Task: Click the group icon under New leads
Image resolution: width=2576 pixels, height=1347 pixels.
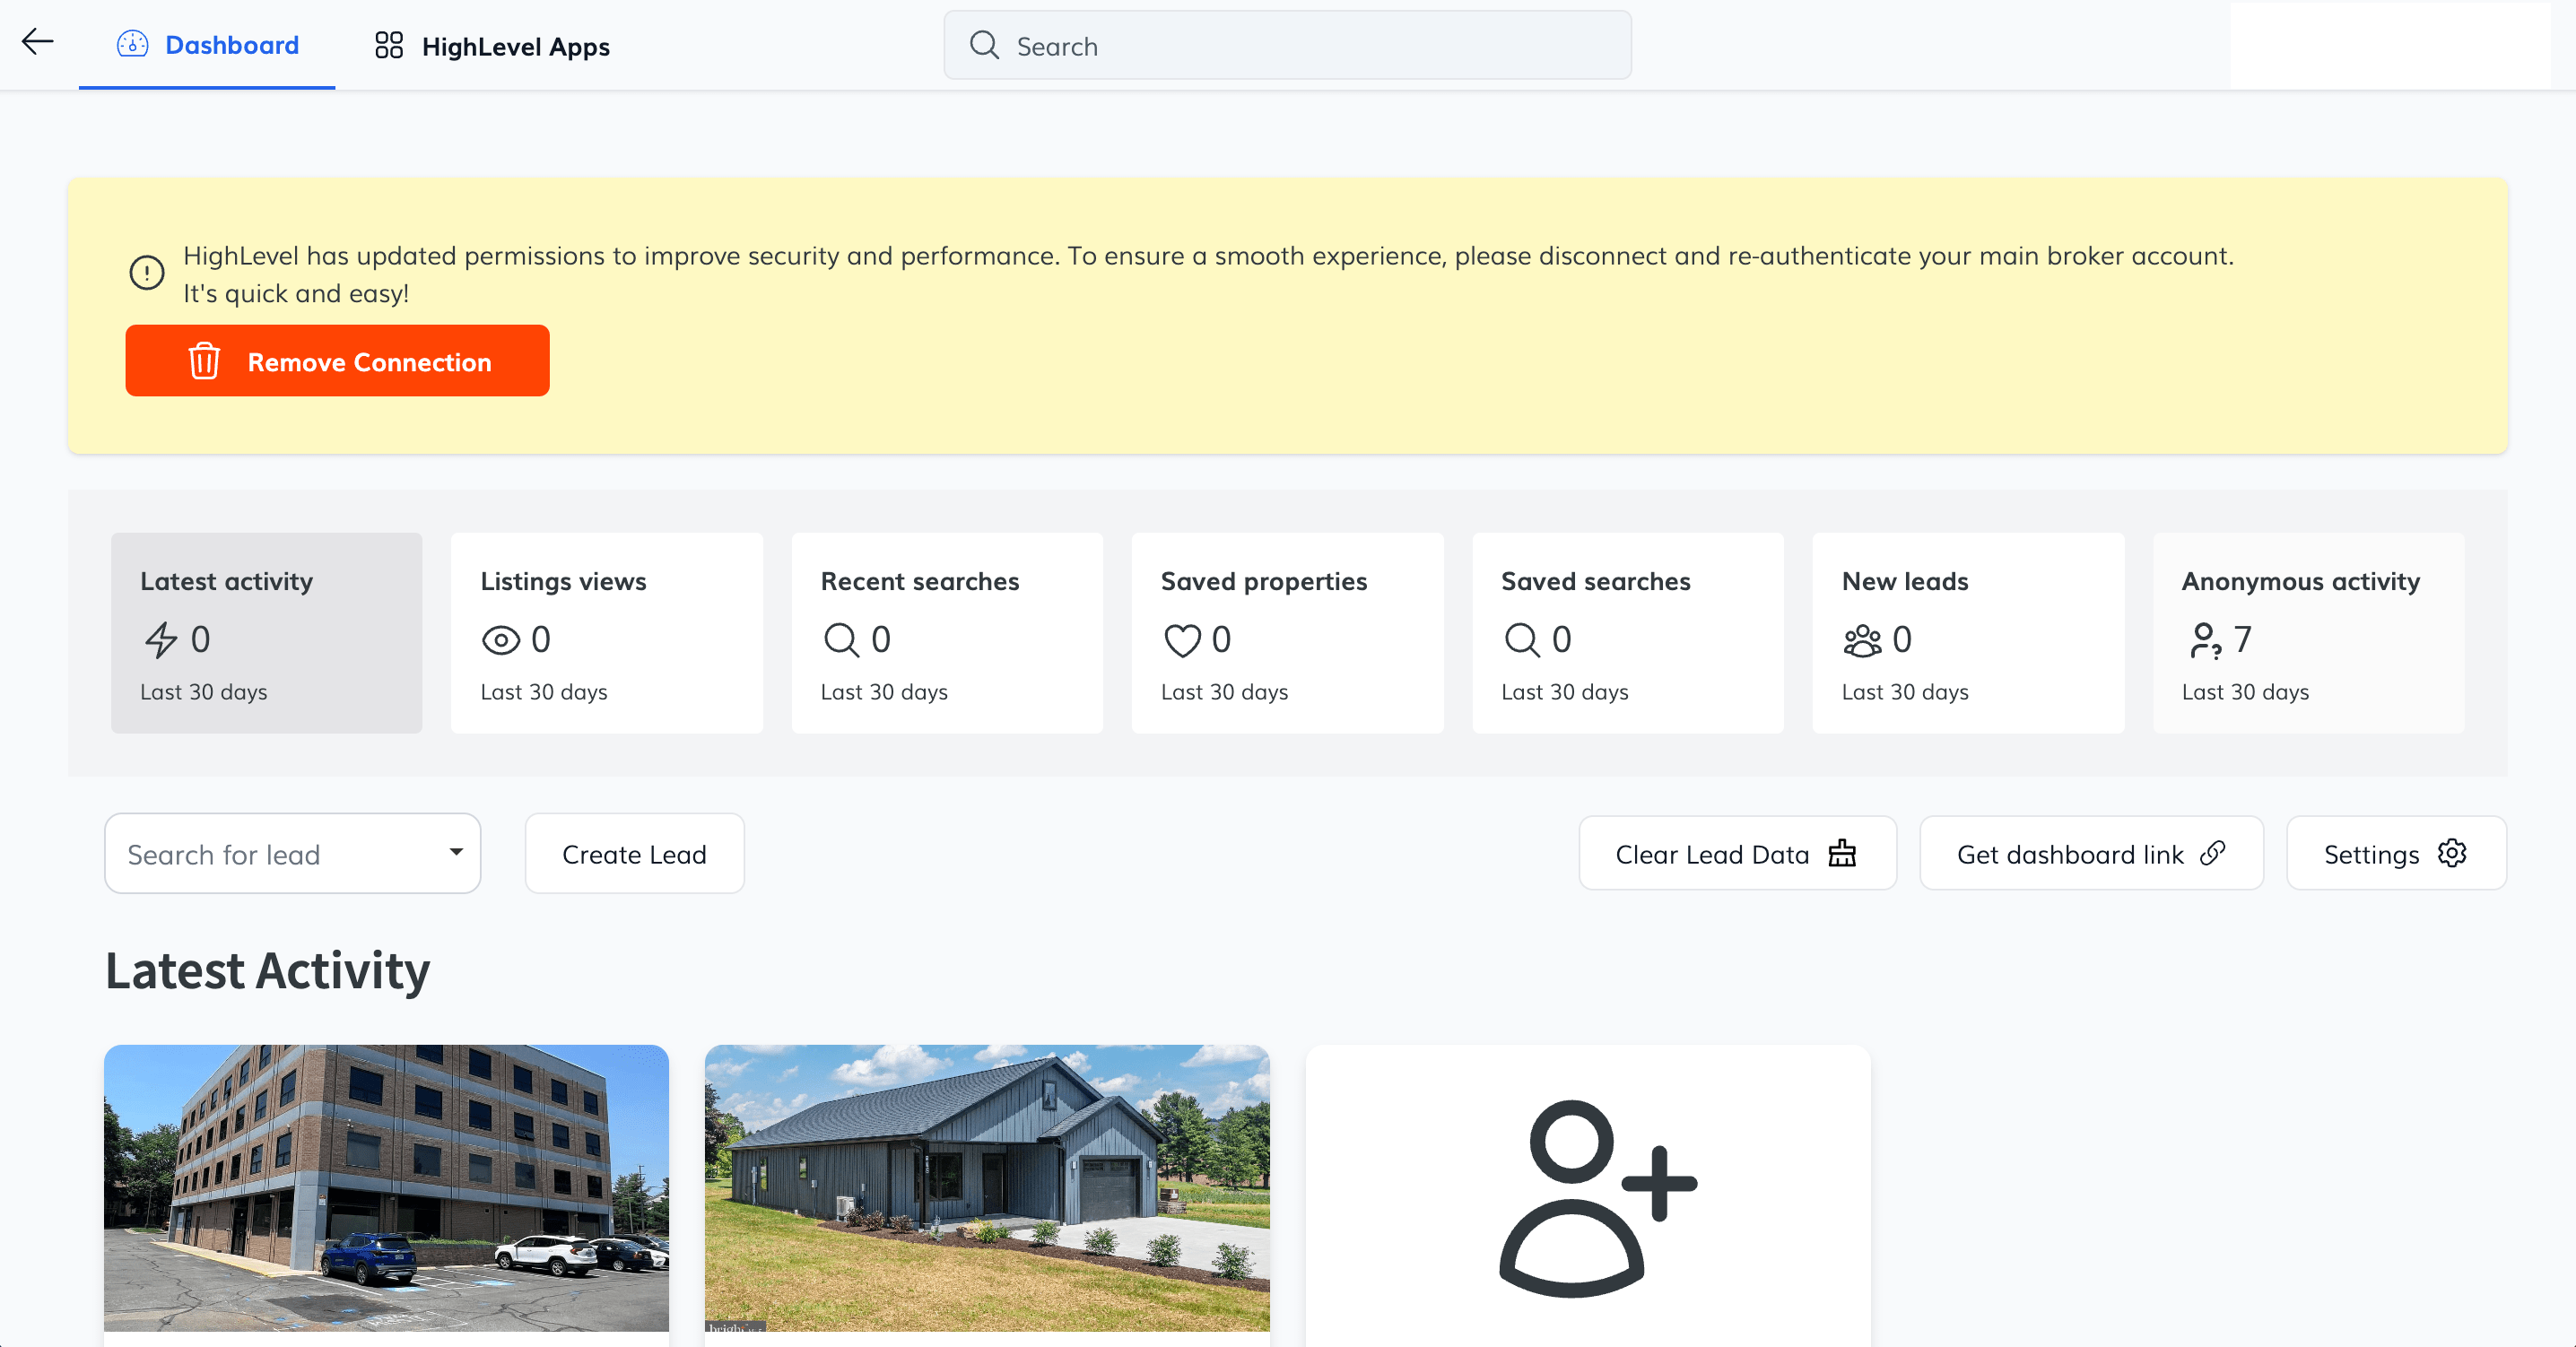Action: 1862,640
